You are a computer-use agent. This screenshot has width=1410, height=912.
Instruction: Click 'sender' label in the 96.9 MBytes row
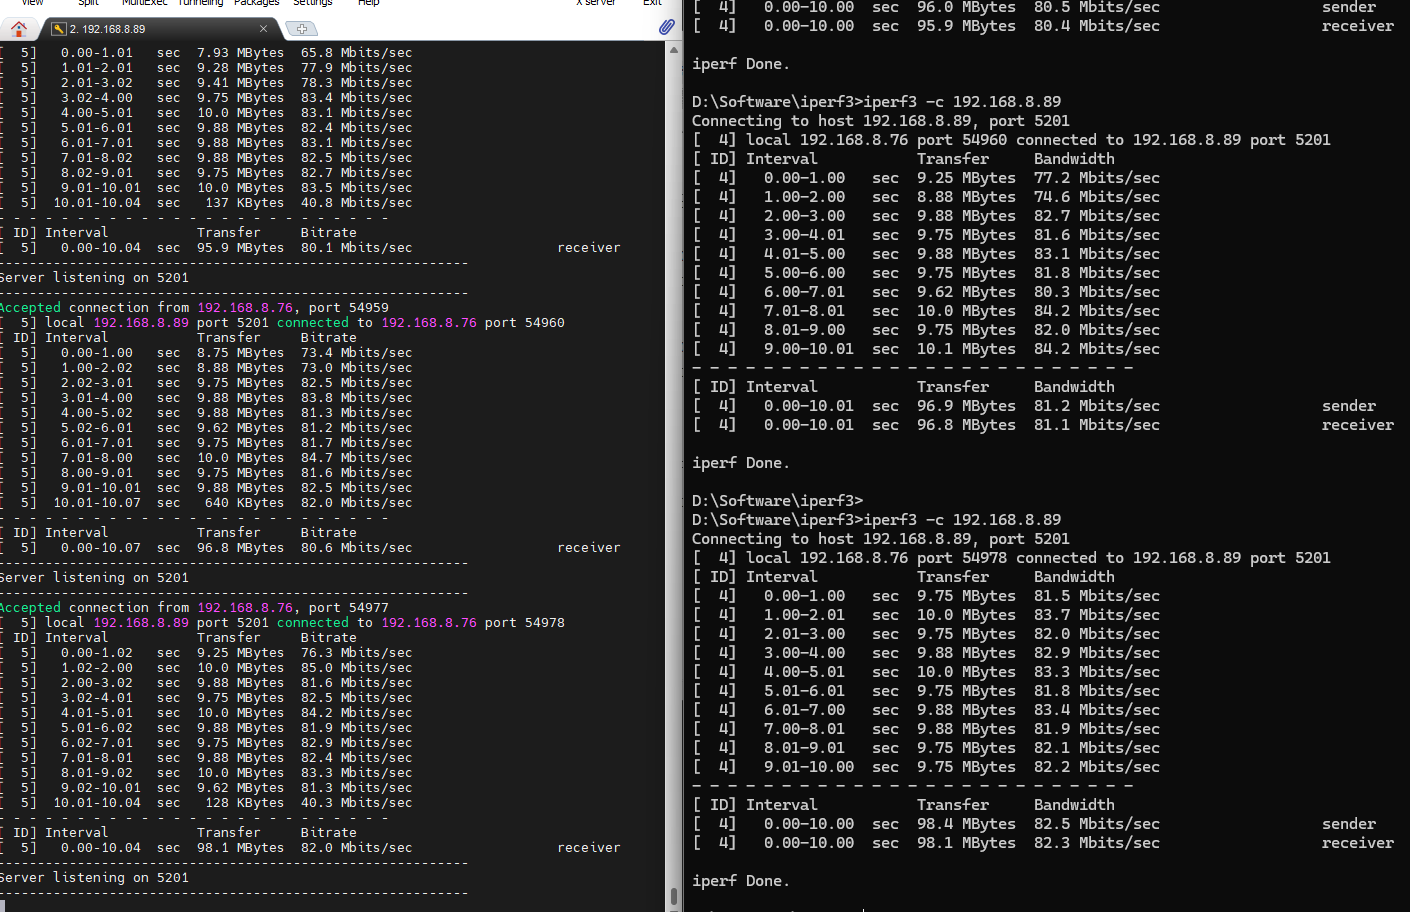tap(1349, 406)
